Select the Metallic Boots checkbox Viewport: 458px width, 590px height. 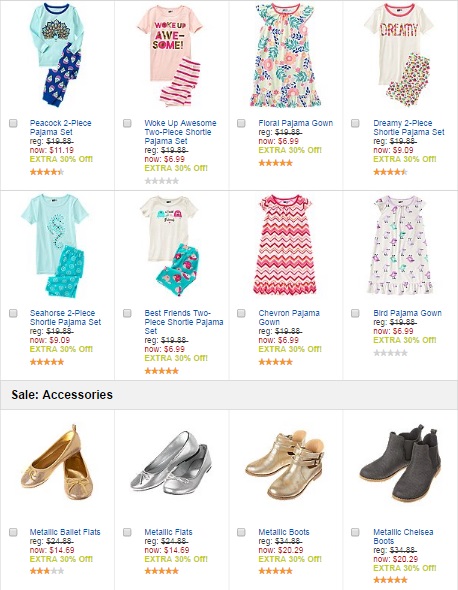tap(241, 532)
